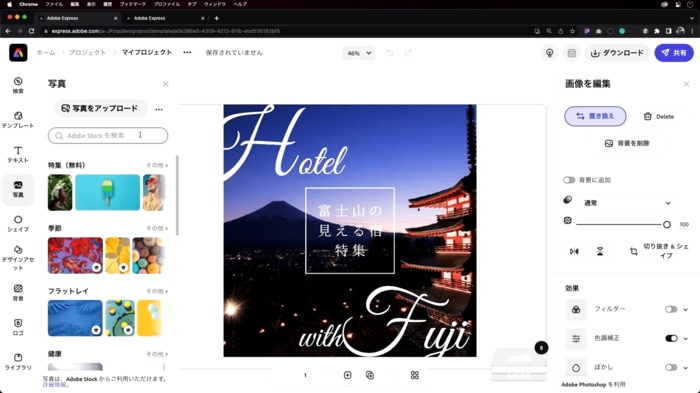Screen dimensions: 700x393
Task: Select the red leaves seasonal thumbnail
Action: tap(75, 255)
